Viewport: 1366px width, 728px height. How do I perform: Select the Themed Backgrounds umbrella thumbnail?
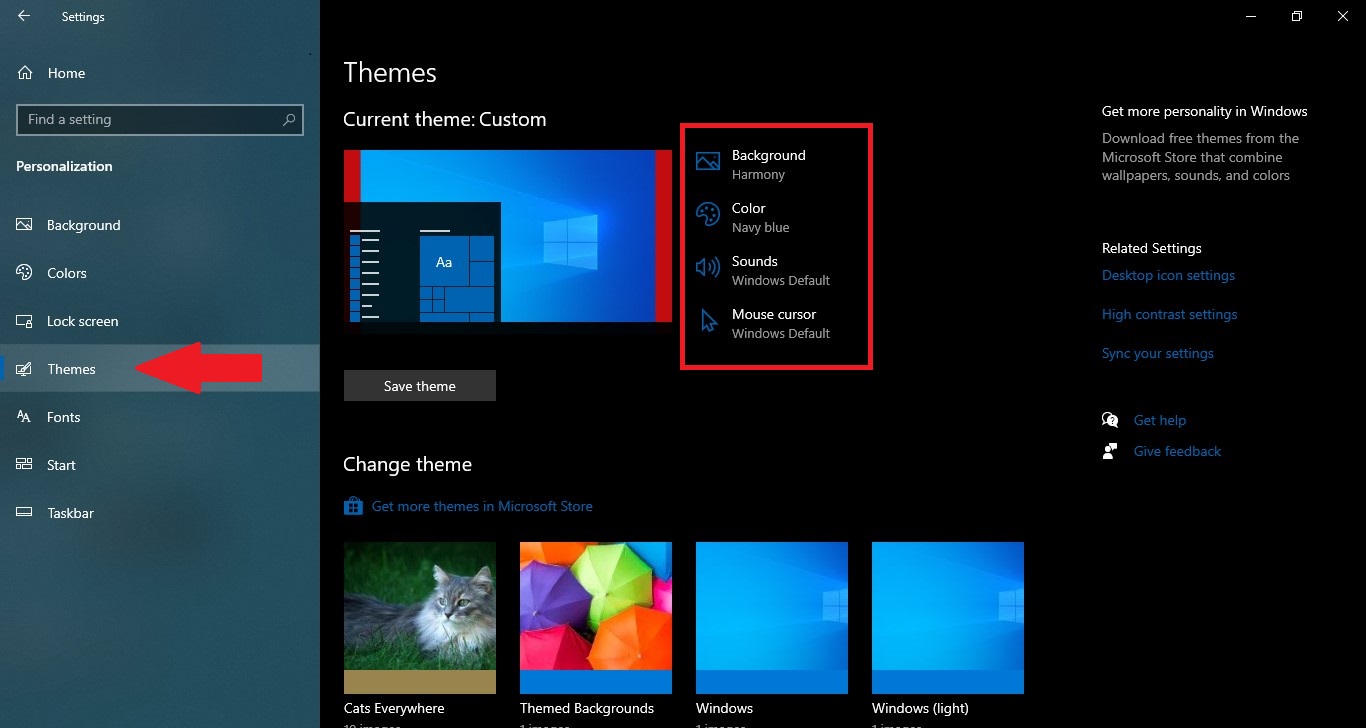pyautogui.click(x=596, y=618)
